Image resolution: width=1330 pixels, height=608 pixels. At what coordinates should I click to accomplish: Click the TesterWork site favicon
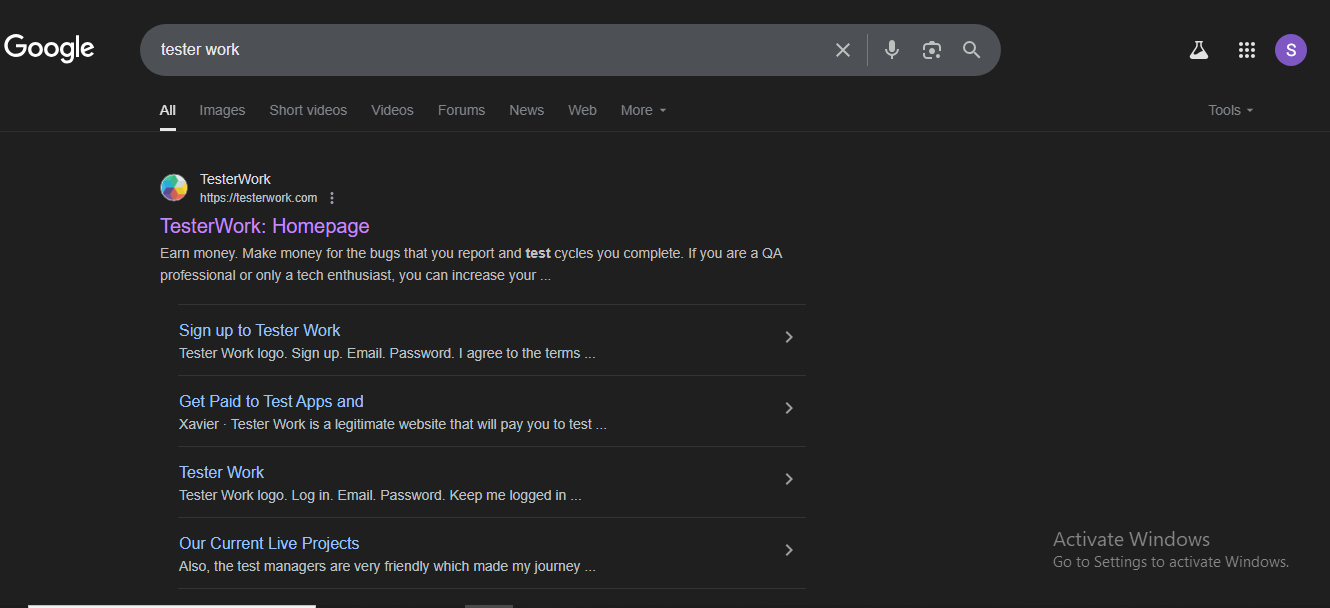pyautogui.click(x=174, y=188)
